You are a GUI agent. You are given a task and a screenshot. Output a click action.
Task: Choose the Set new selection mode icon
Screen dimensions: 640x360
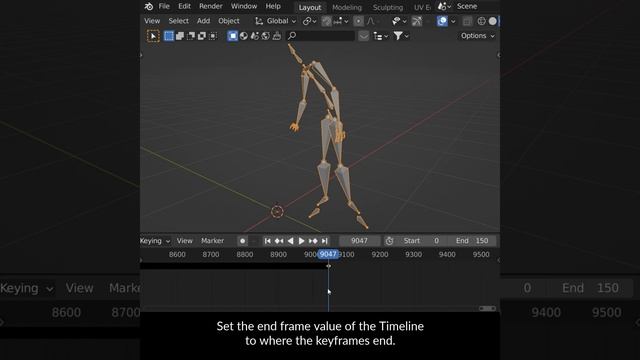(169, 36)
